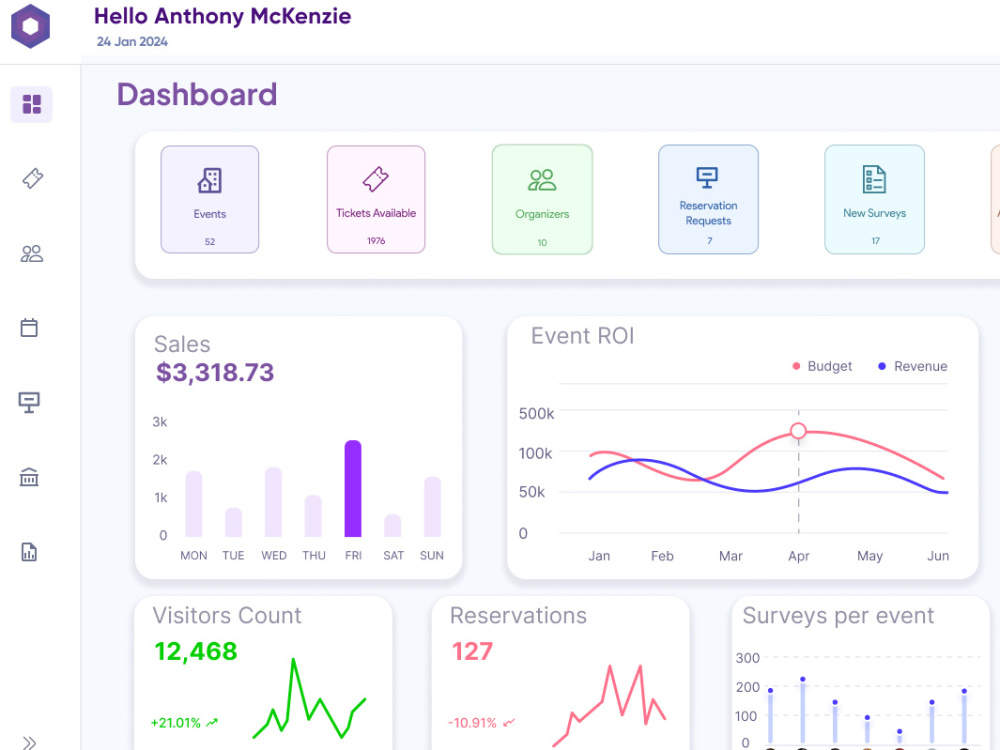The width and height of the screenshot is (1000, 750).
Task: Open the calendar icon in sidebar
Action: click(29, 328)
